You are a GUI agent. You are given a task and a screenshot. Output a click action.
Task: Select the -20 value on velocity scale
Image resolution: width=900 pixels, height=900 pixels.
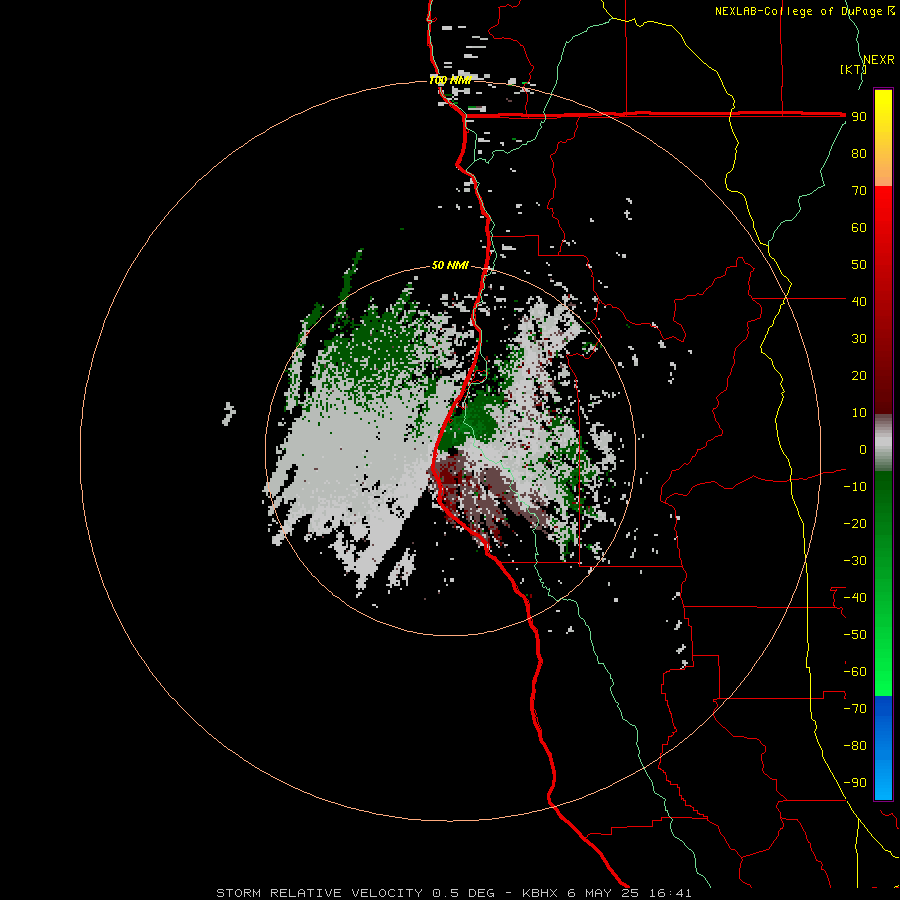tap(855, 524)
